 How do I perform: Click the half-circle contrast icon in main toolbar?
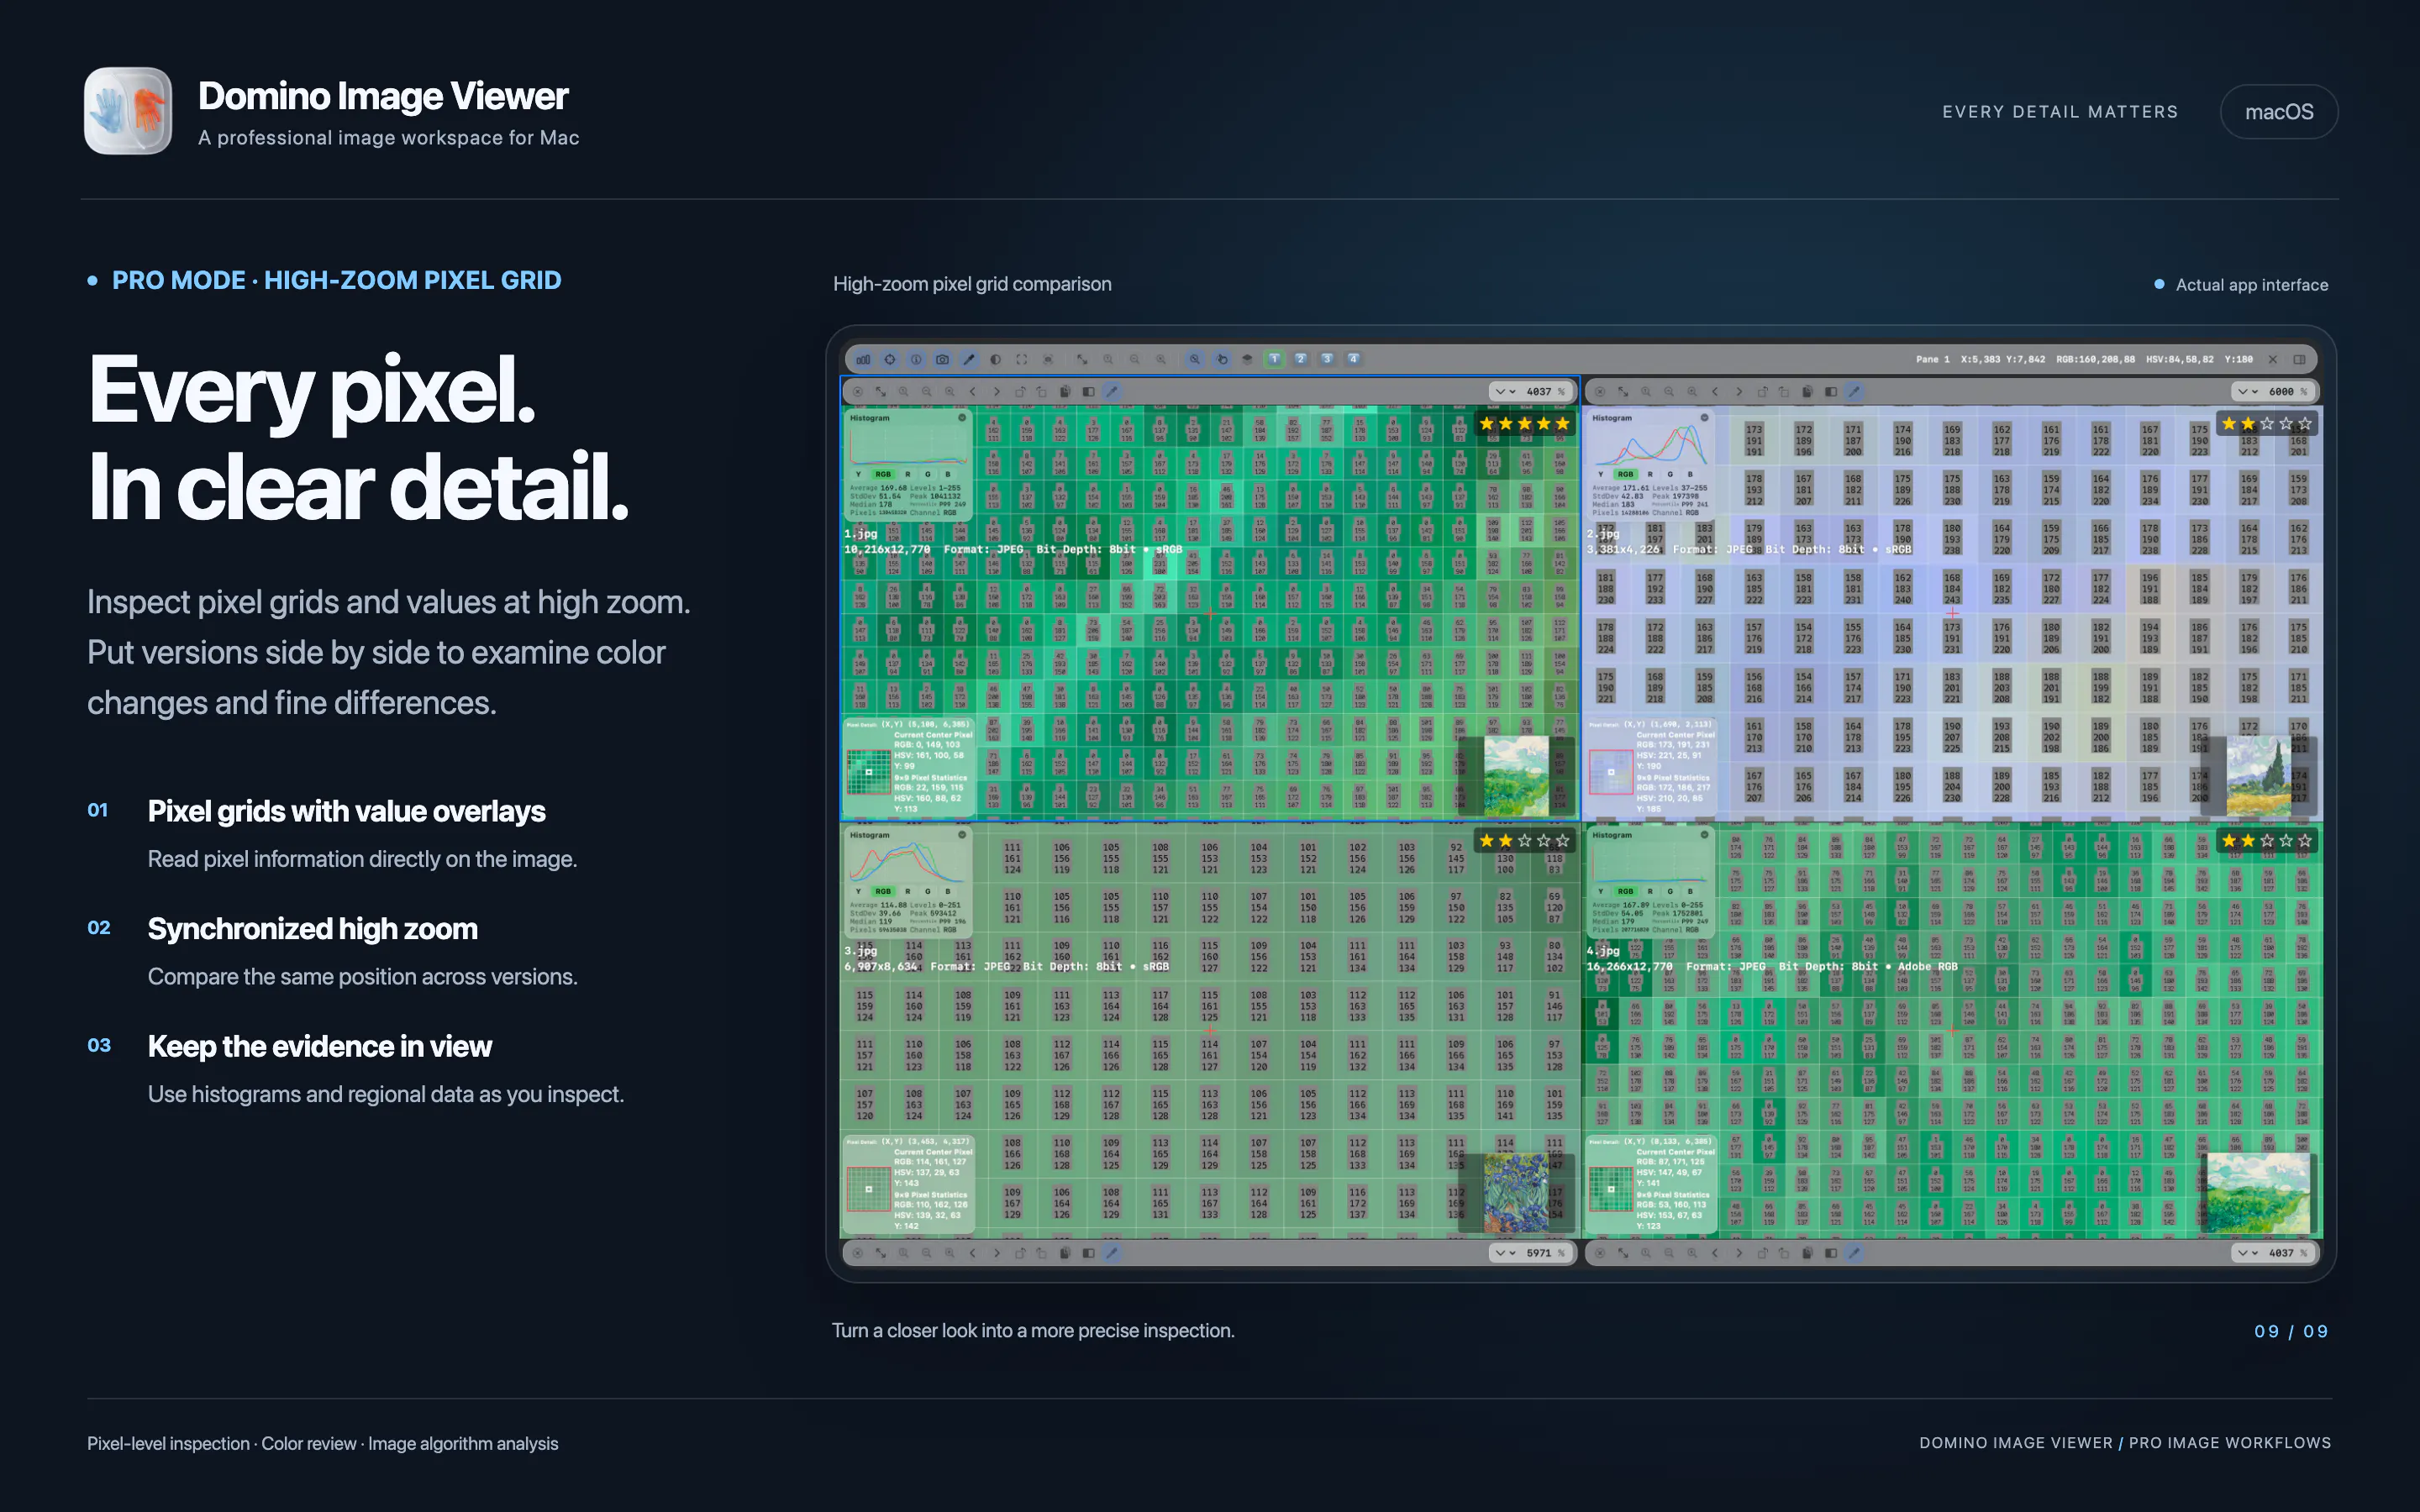tap(995, 359)
